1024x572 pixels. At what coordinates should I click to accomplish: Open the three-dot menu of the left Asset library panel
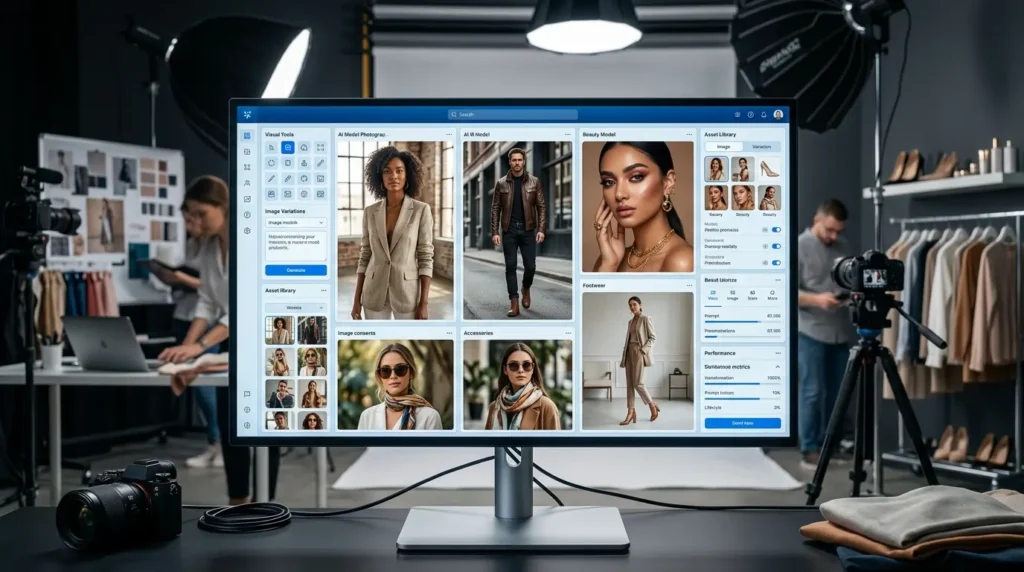pyautogui.click(x=323, y=291)
